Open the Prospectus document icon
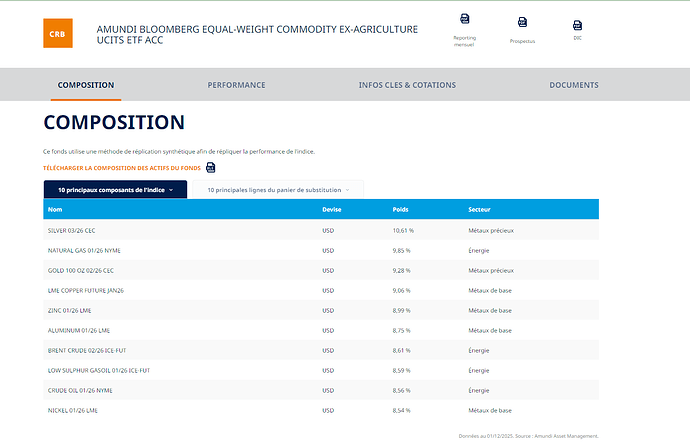The image size is (690, 447). coord(522,22)
